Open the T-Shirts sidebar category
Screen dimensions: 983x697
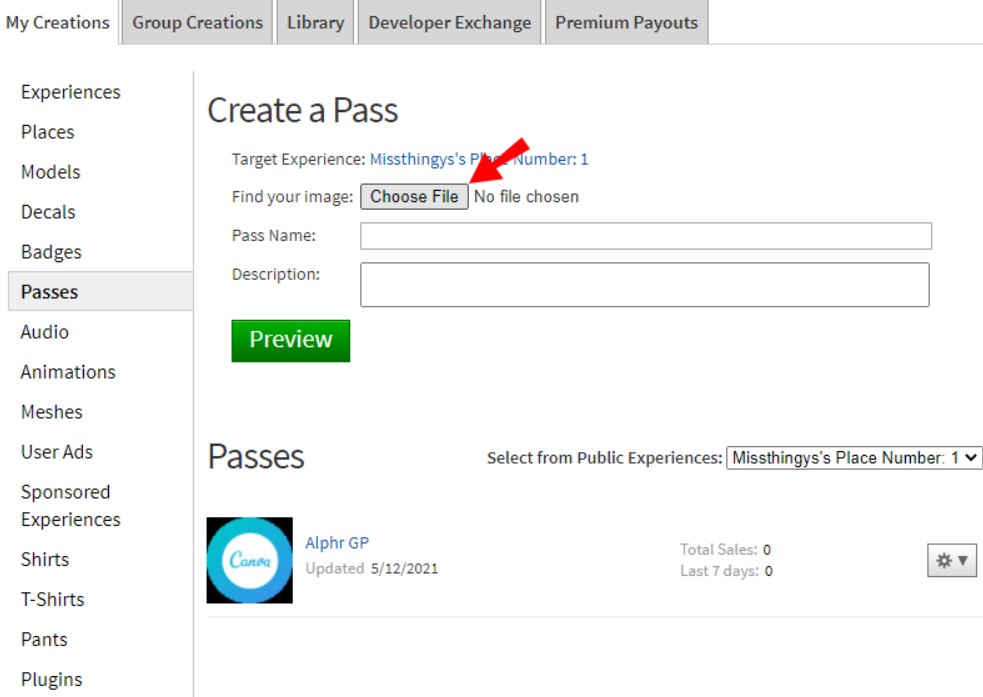click(x=53, y=600)
